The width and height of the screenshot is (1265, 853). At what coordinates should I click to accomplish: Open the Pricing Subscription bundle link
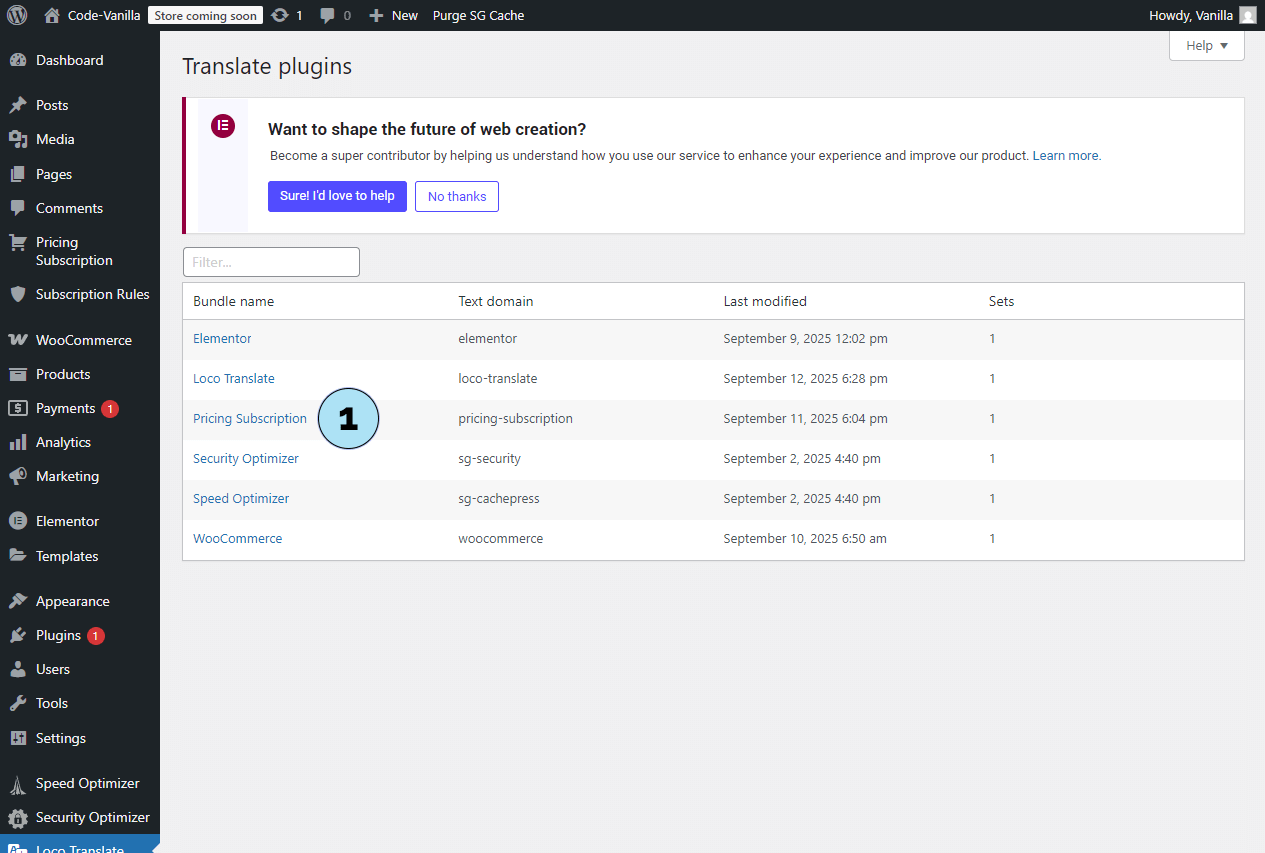point(250,419)
